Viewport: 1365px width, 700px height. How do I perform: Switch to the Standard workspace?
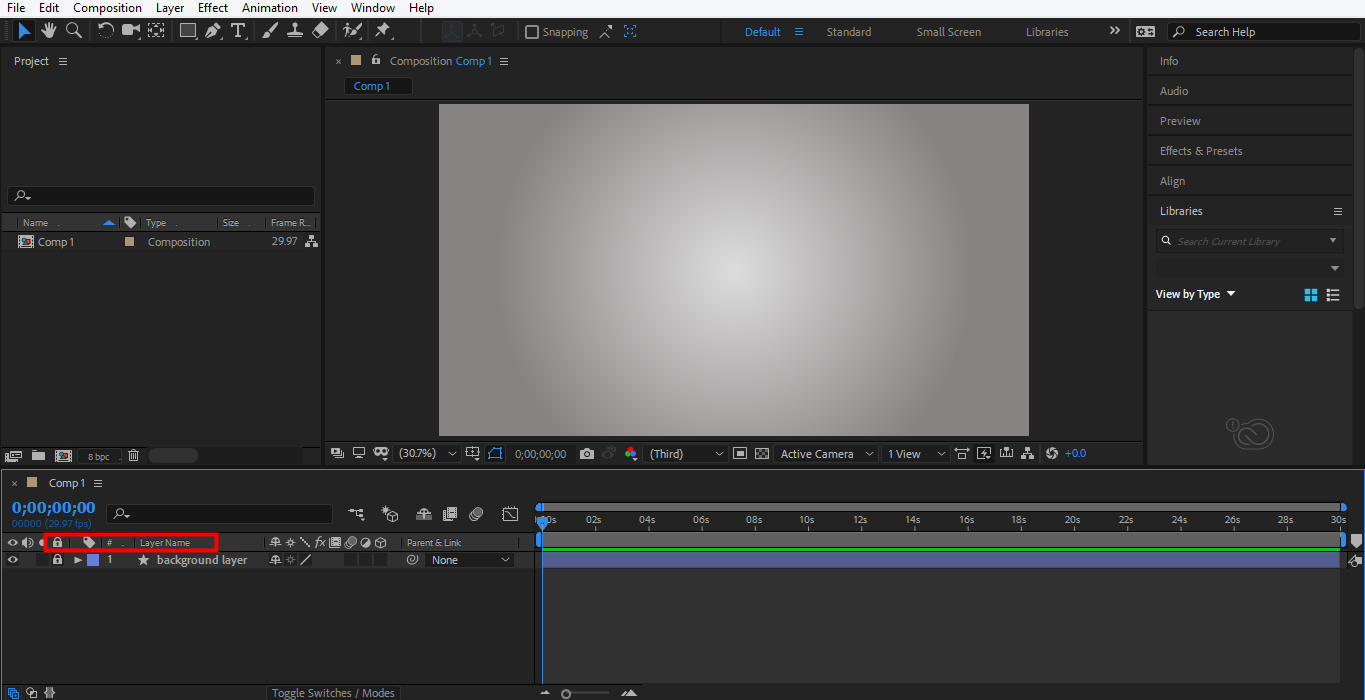tap(848, 32)
